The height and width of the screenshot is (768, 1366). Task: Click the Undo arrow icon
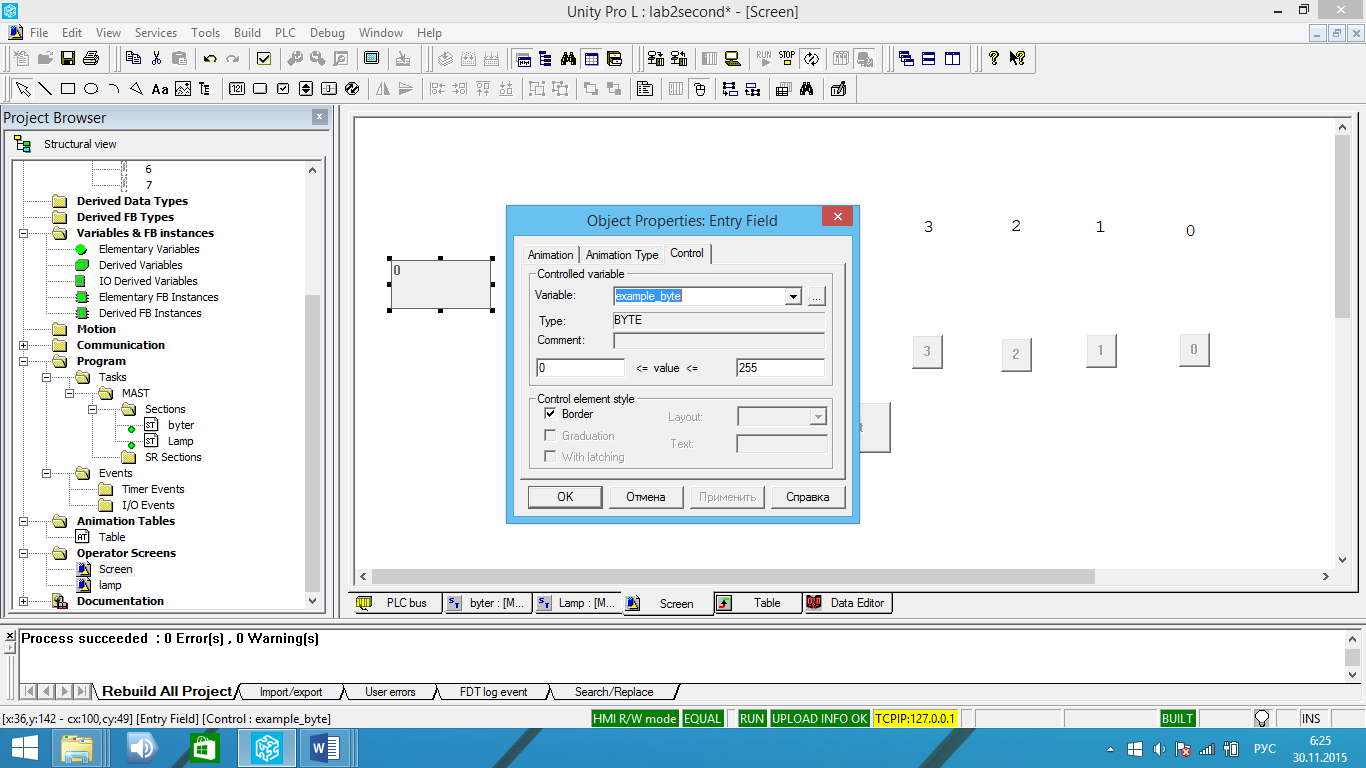tap(210, 58)
